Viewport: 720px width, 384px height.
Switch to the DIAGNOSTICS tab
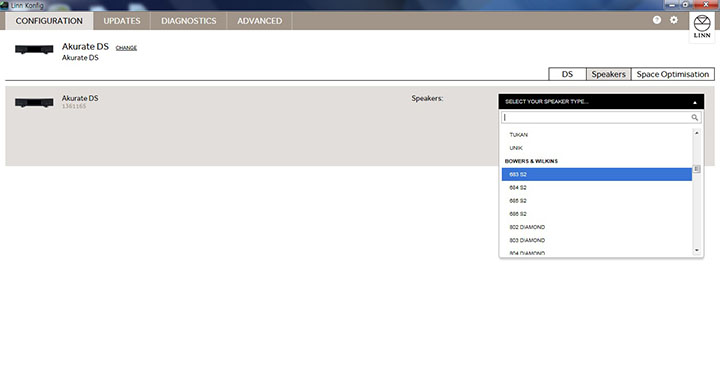189,21
